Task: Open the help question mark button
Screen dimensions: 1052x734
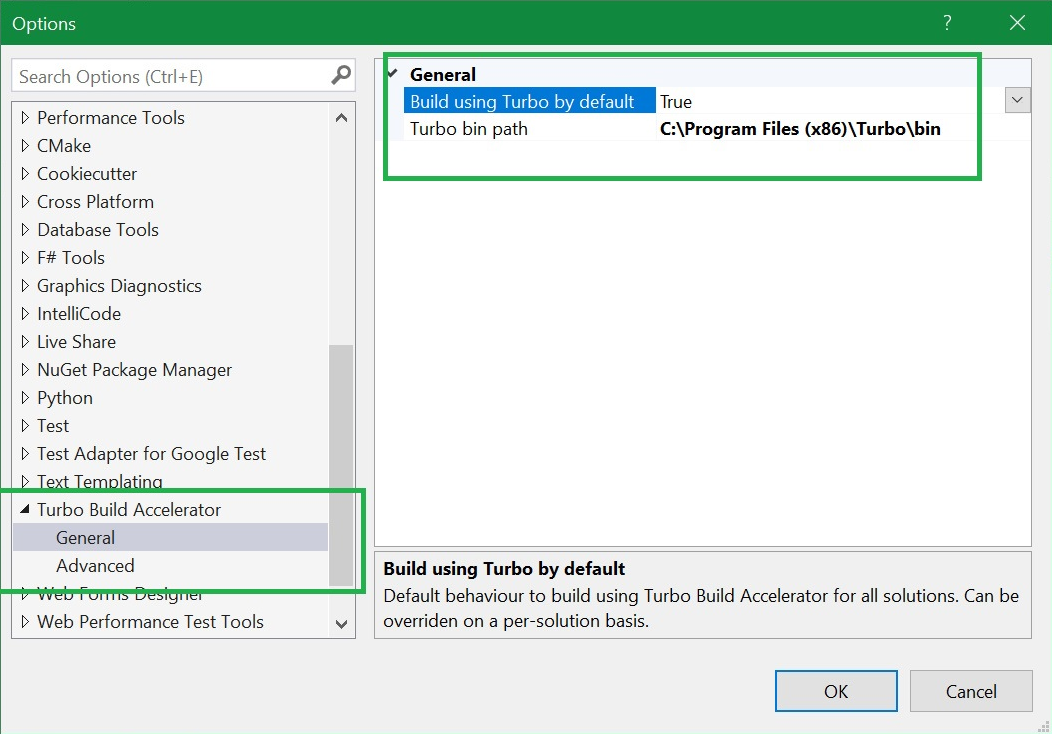Action: 947,22
